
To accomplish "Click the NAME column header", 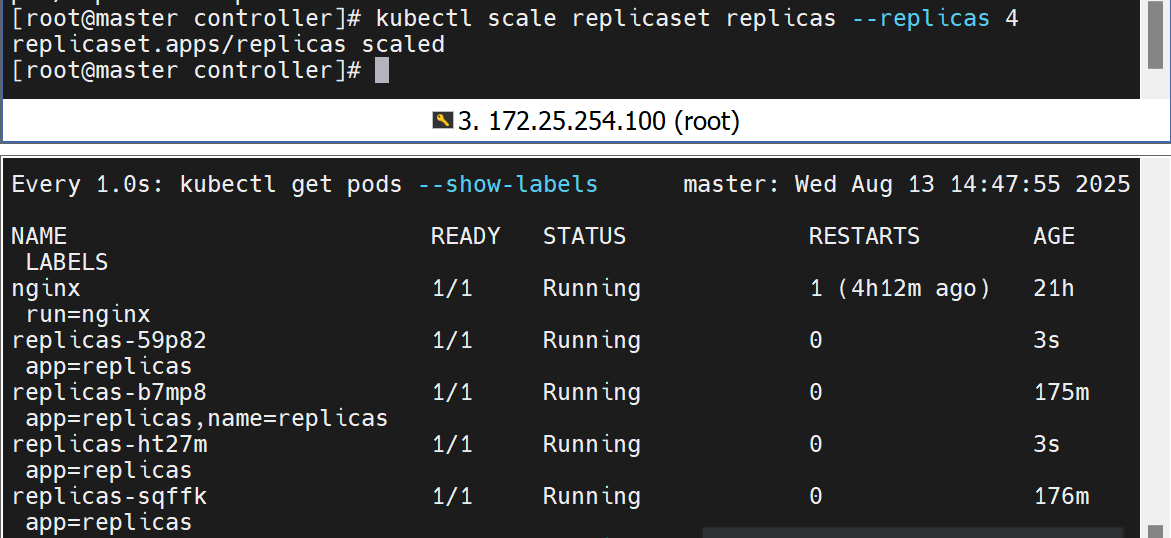I will [40, 236].
